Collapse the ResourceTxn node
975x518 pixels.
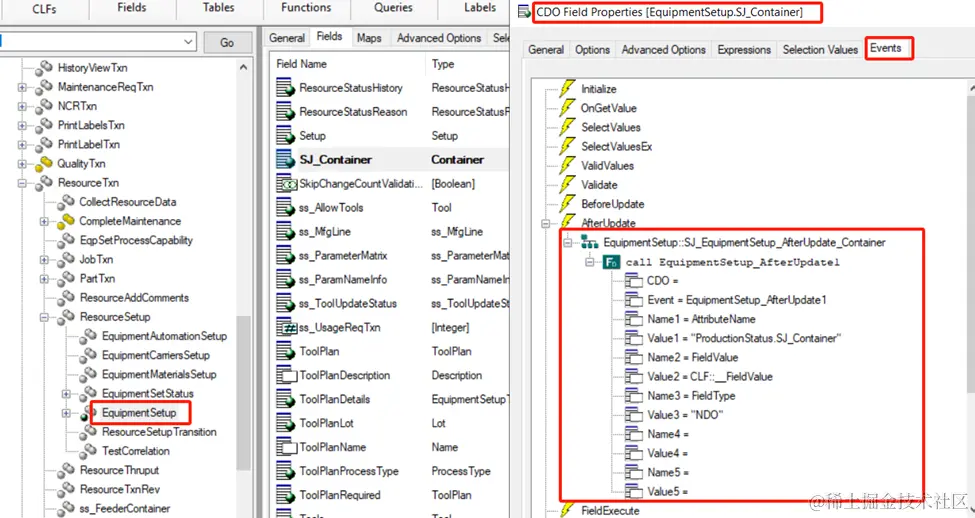[x=22, y=183]
